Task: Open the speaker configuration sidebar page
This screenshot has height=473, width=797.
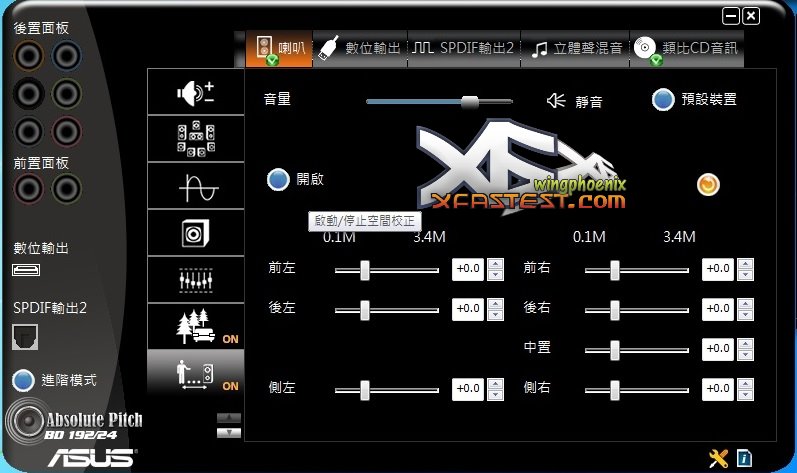Action: coord(196,138)
